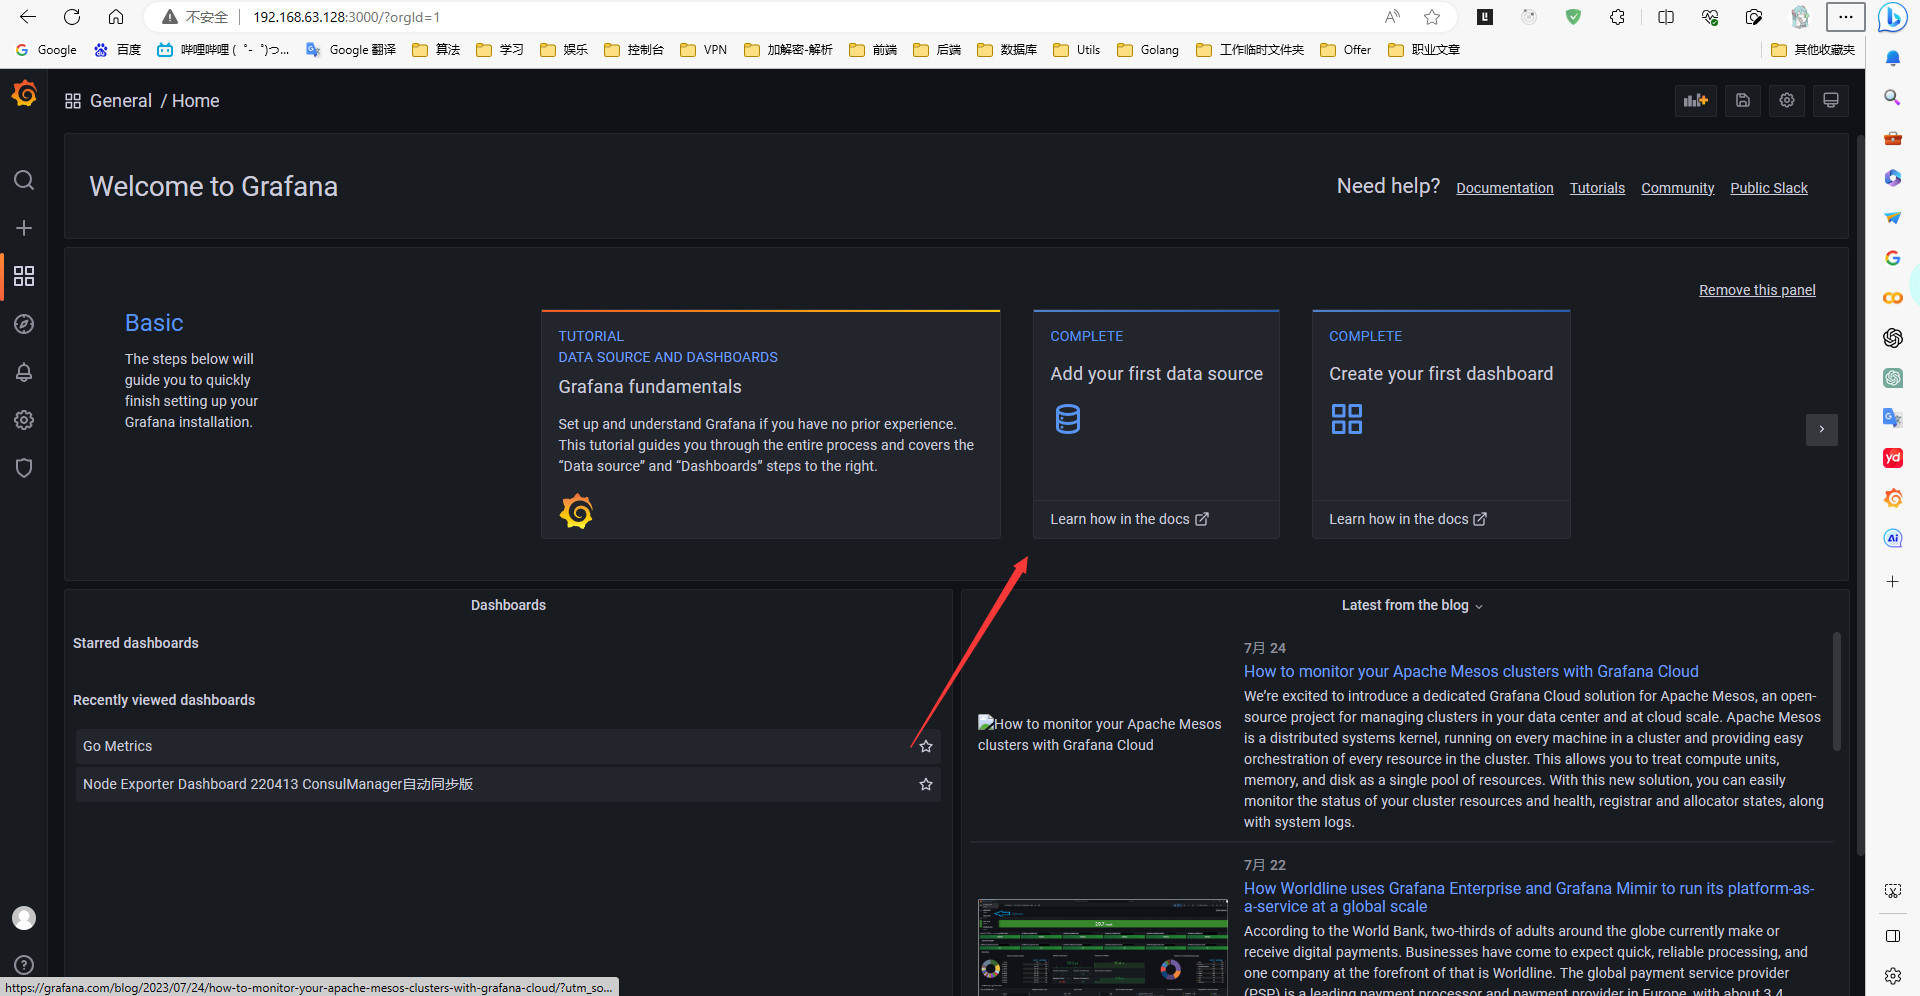Open the Public Slack link

[x=1769, y=188]
